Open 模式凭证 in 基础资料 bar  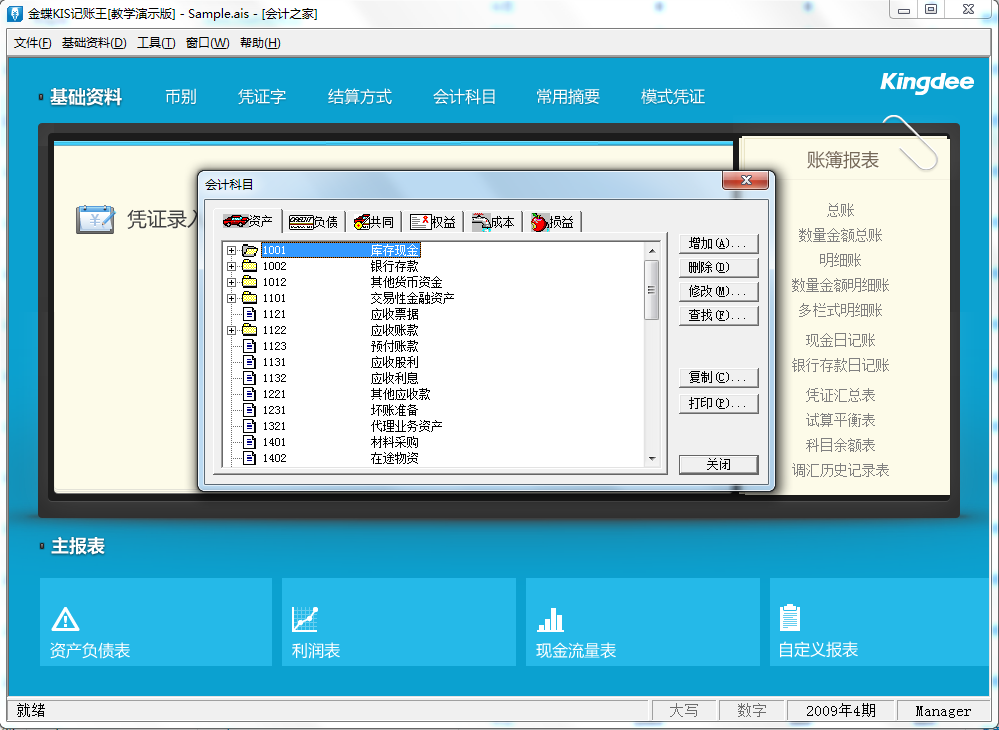pos(673,97)
